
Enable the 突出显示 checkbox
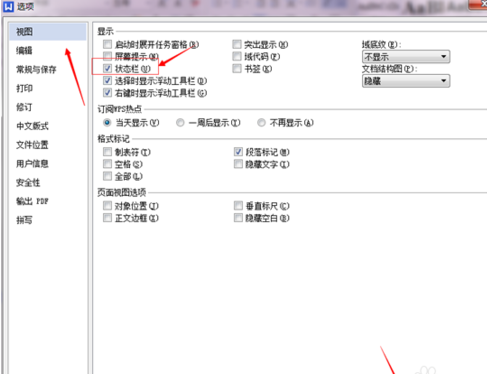[x=237, y=44]
